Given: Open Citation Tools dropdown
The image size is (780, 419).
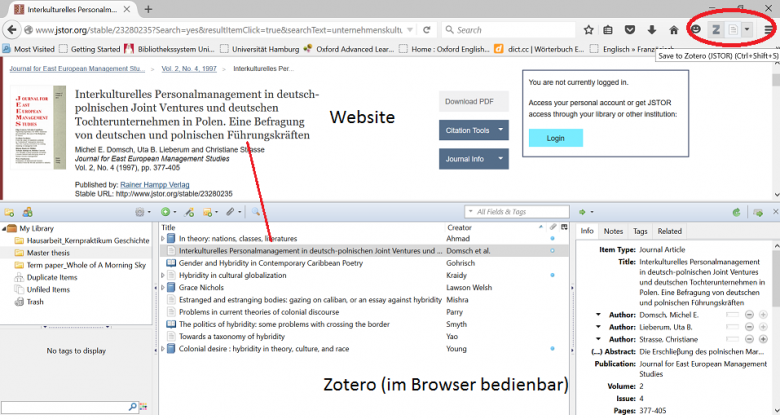Looking at the screenshot, I should pos(474,130).
